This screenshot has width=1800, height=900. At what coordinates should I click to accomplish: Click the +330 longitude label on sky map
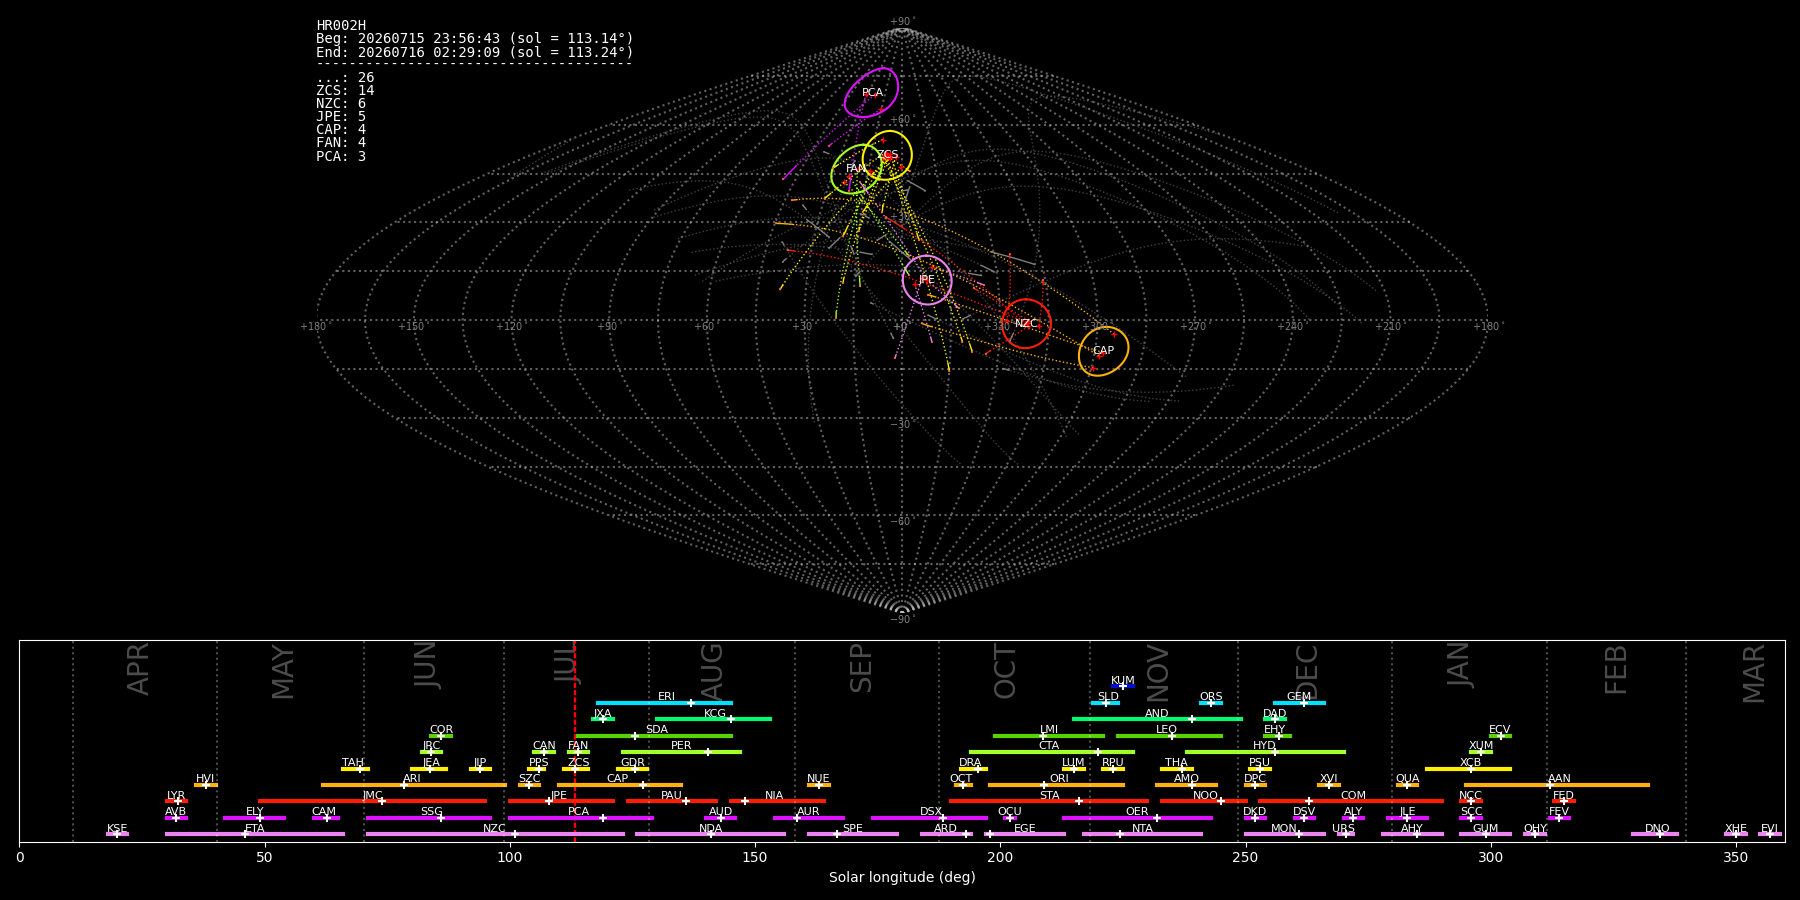pyautogui.click(x=997, y=327)
